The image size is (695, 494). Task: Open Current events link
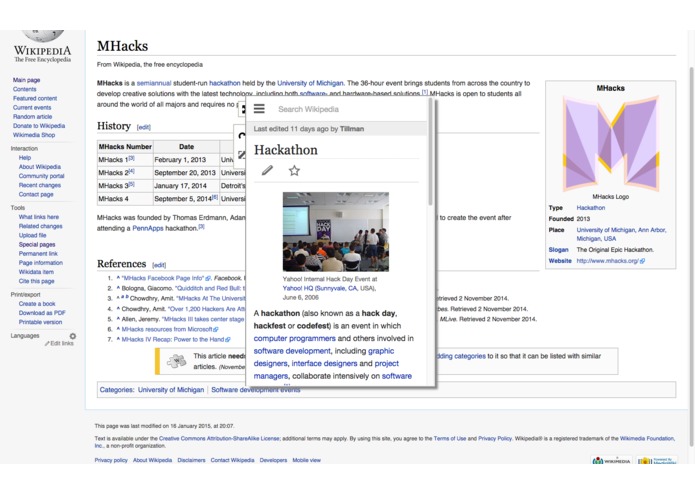pyautogui.click(x=32, y=108)
